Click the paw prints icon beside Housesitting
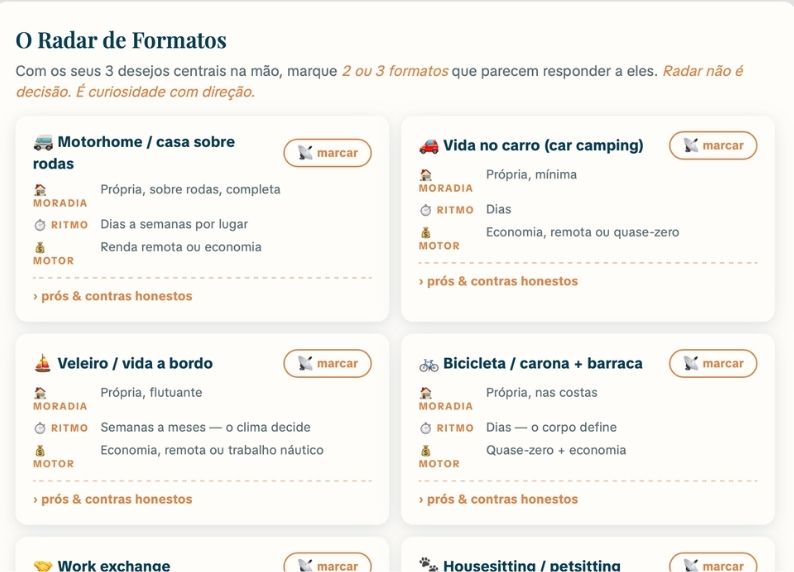Image resolution: width=794 pixels, height=572 pixels. pos(428,564)
